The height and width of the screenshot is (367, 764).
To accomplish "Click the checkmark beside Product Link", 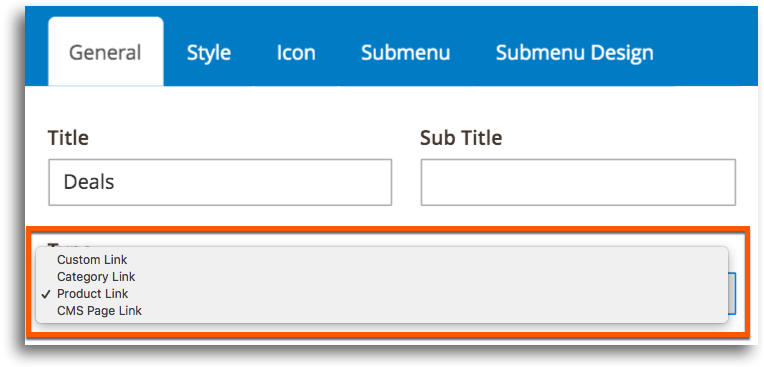I will [x=46, y=294].
